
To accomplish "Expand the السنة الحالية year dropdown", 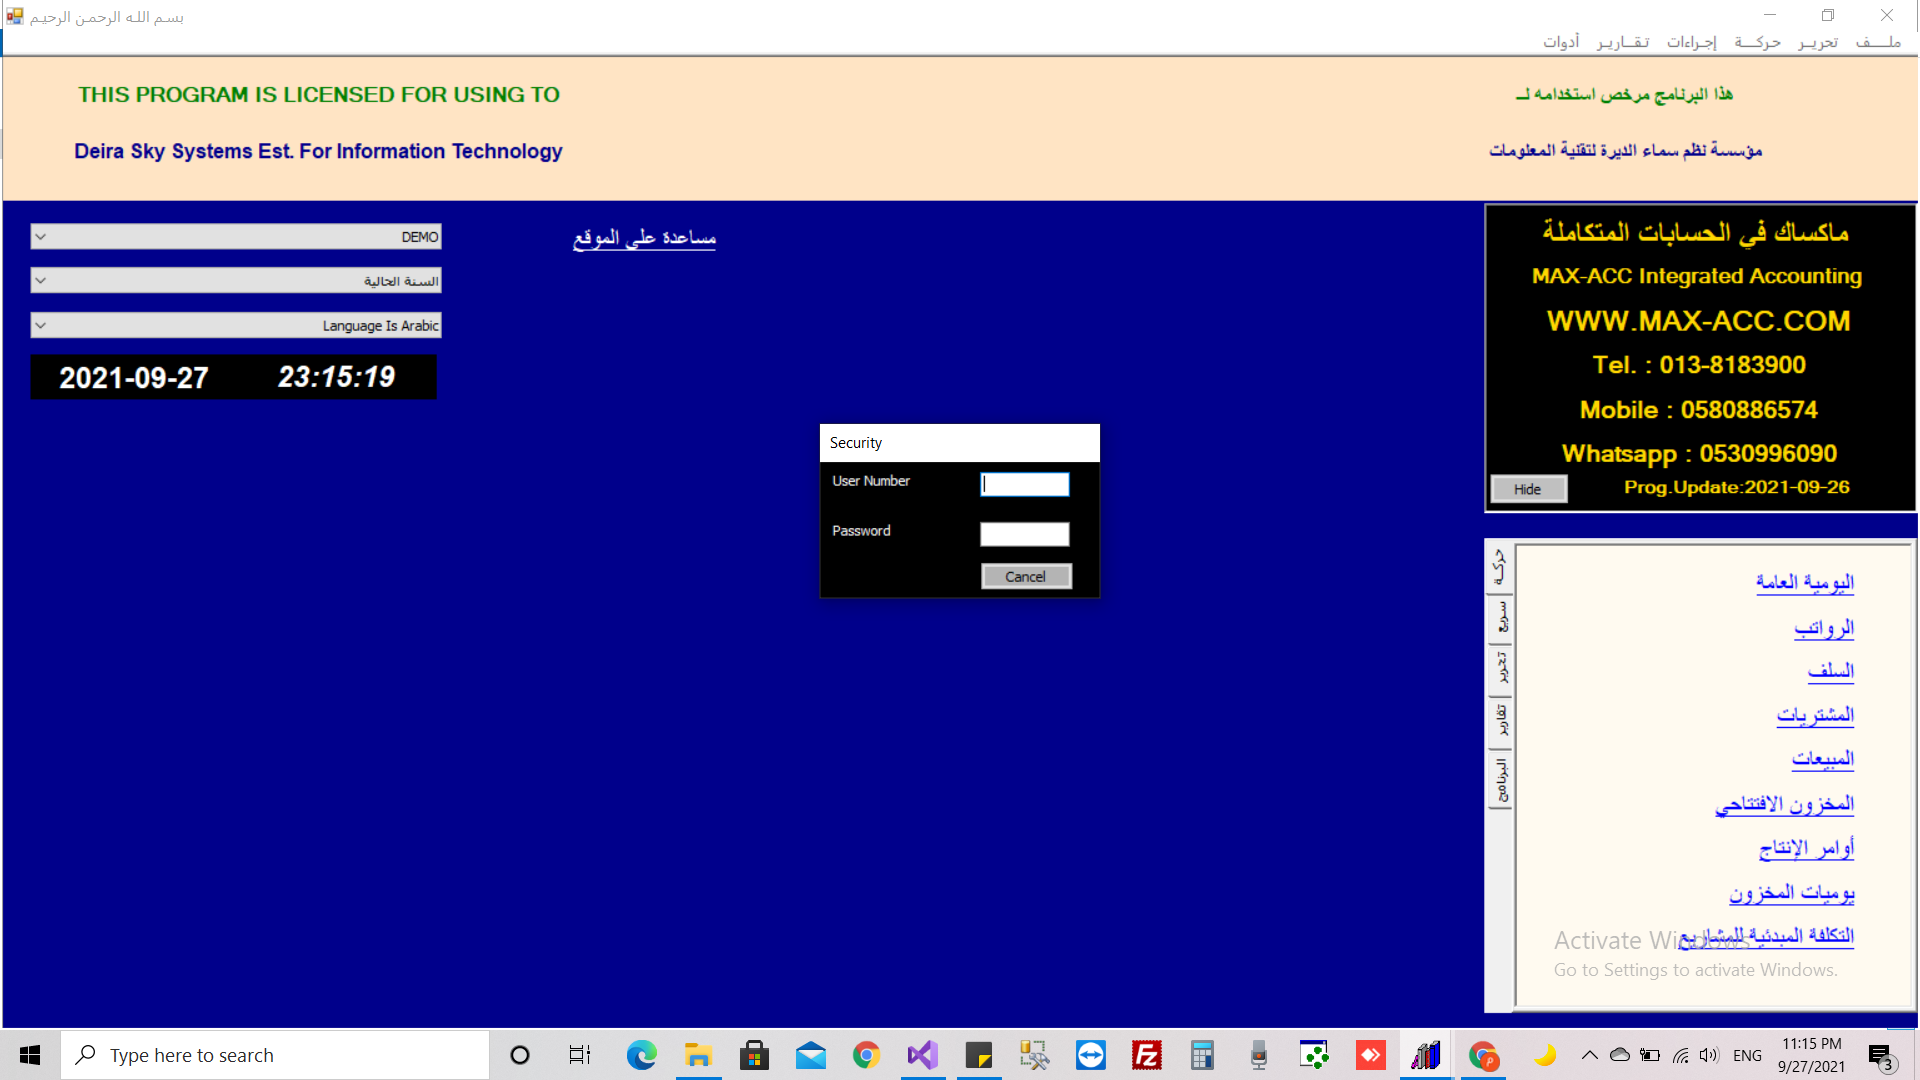I will click(x=236, y=281).
